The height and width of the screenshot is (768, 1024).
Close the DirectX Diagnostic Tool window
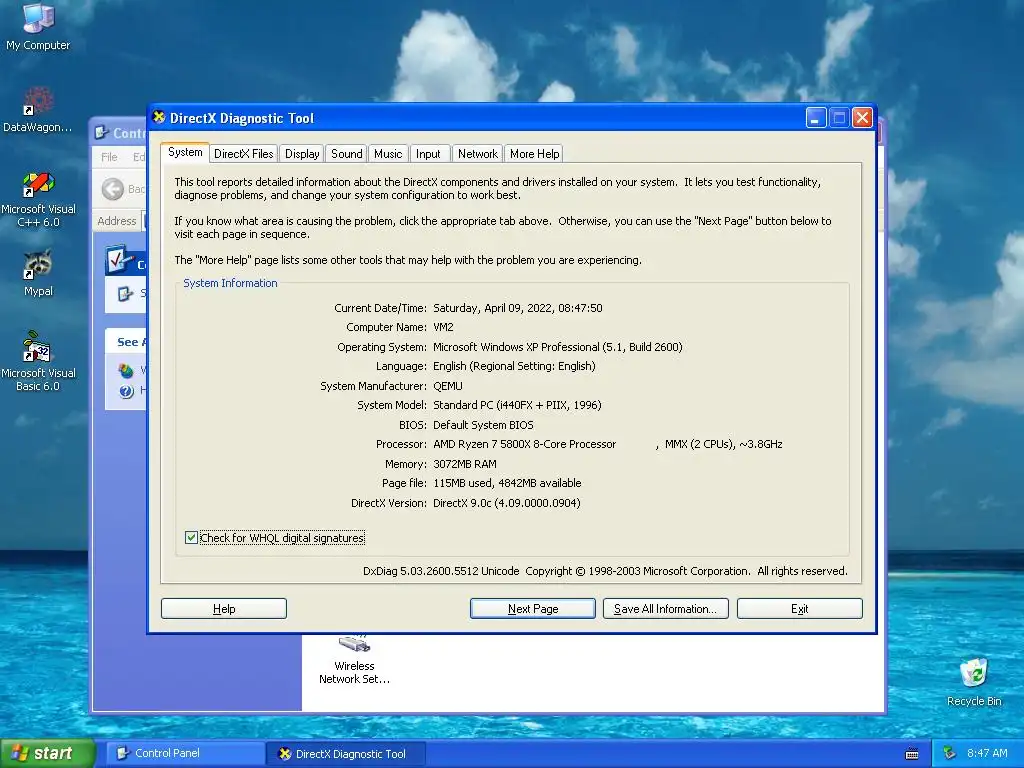tap(863, 118)
